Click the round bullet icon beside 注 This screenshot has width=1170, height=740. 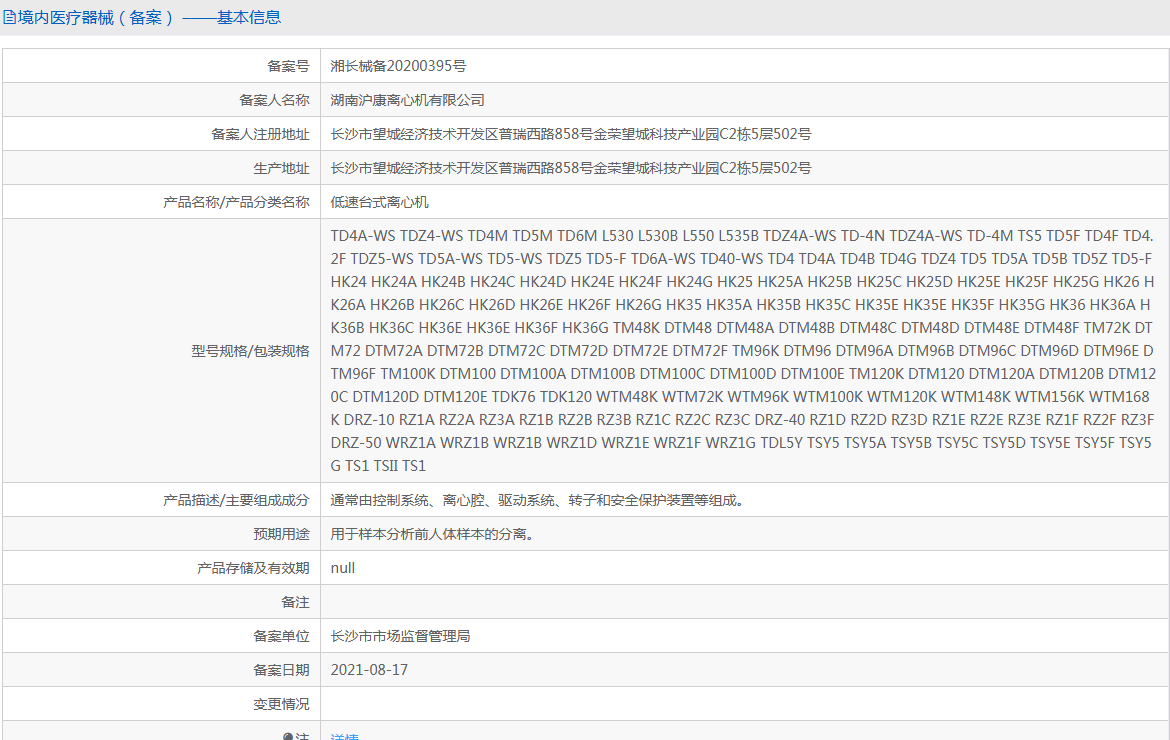pyautogui.click(x=288, y=737)
